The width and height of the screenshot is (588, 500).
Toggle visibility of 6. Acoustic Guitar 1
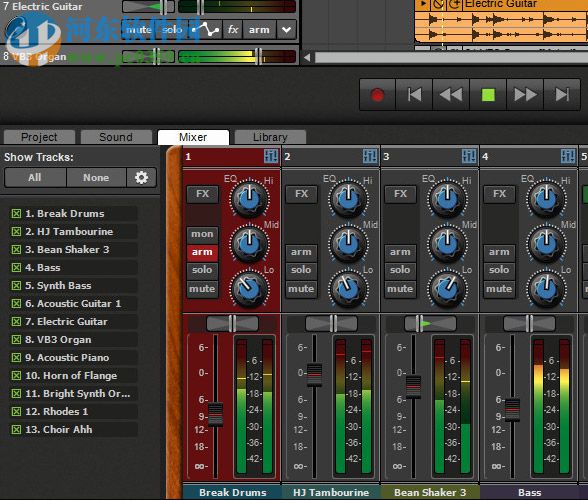point(16,303)
